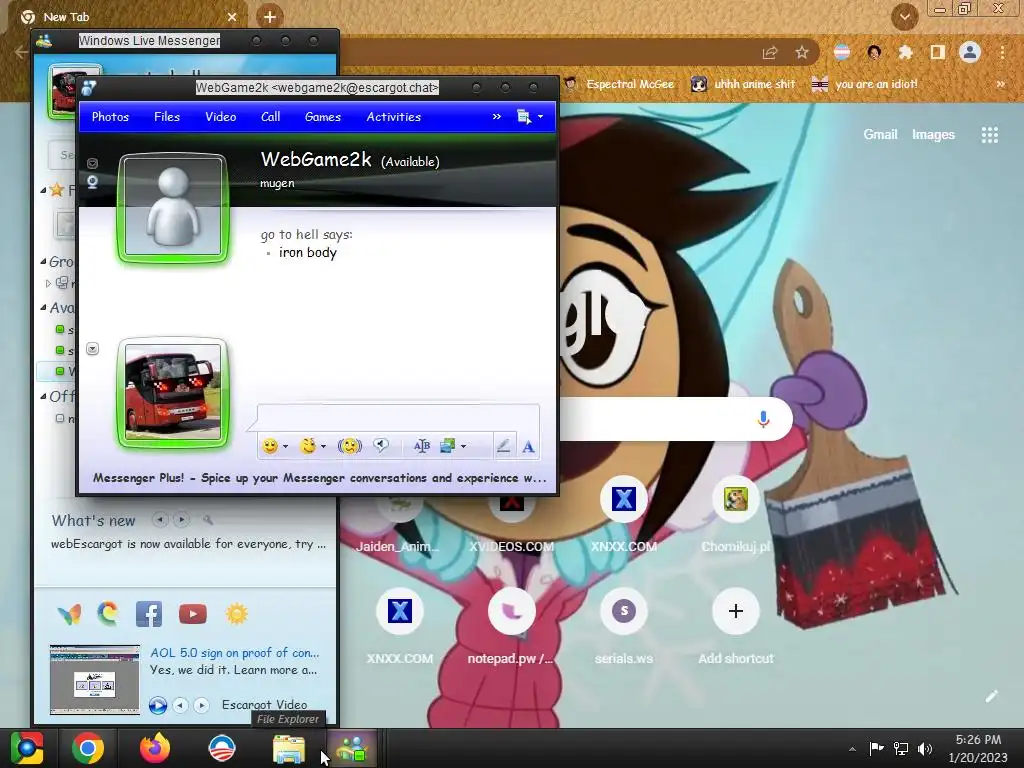1024x768 pixels.
Task: Open Photos in the chat toolbar
Action: tap(110, 117)
